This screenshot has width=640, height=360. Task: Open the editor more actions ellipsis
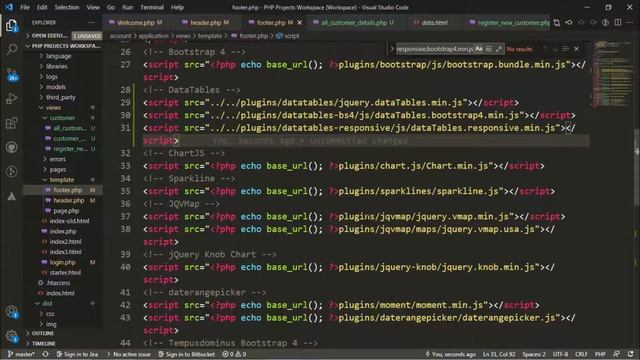(x=631, y=23)
